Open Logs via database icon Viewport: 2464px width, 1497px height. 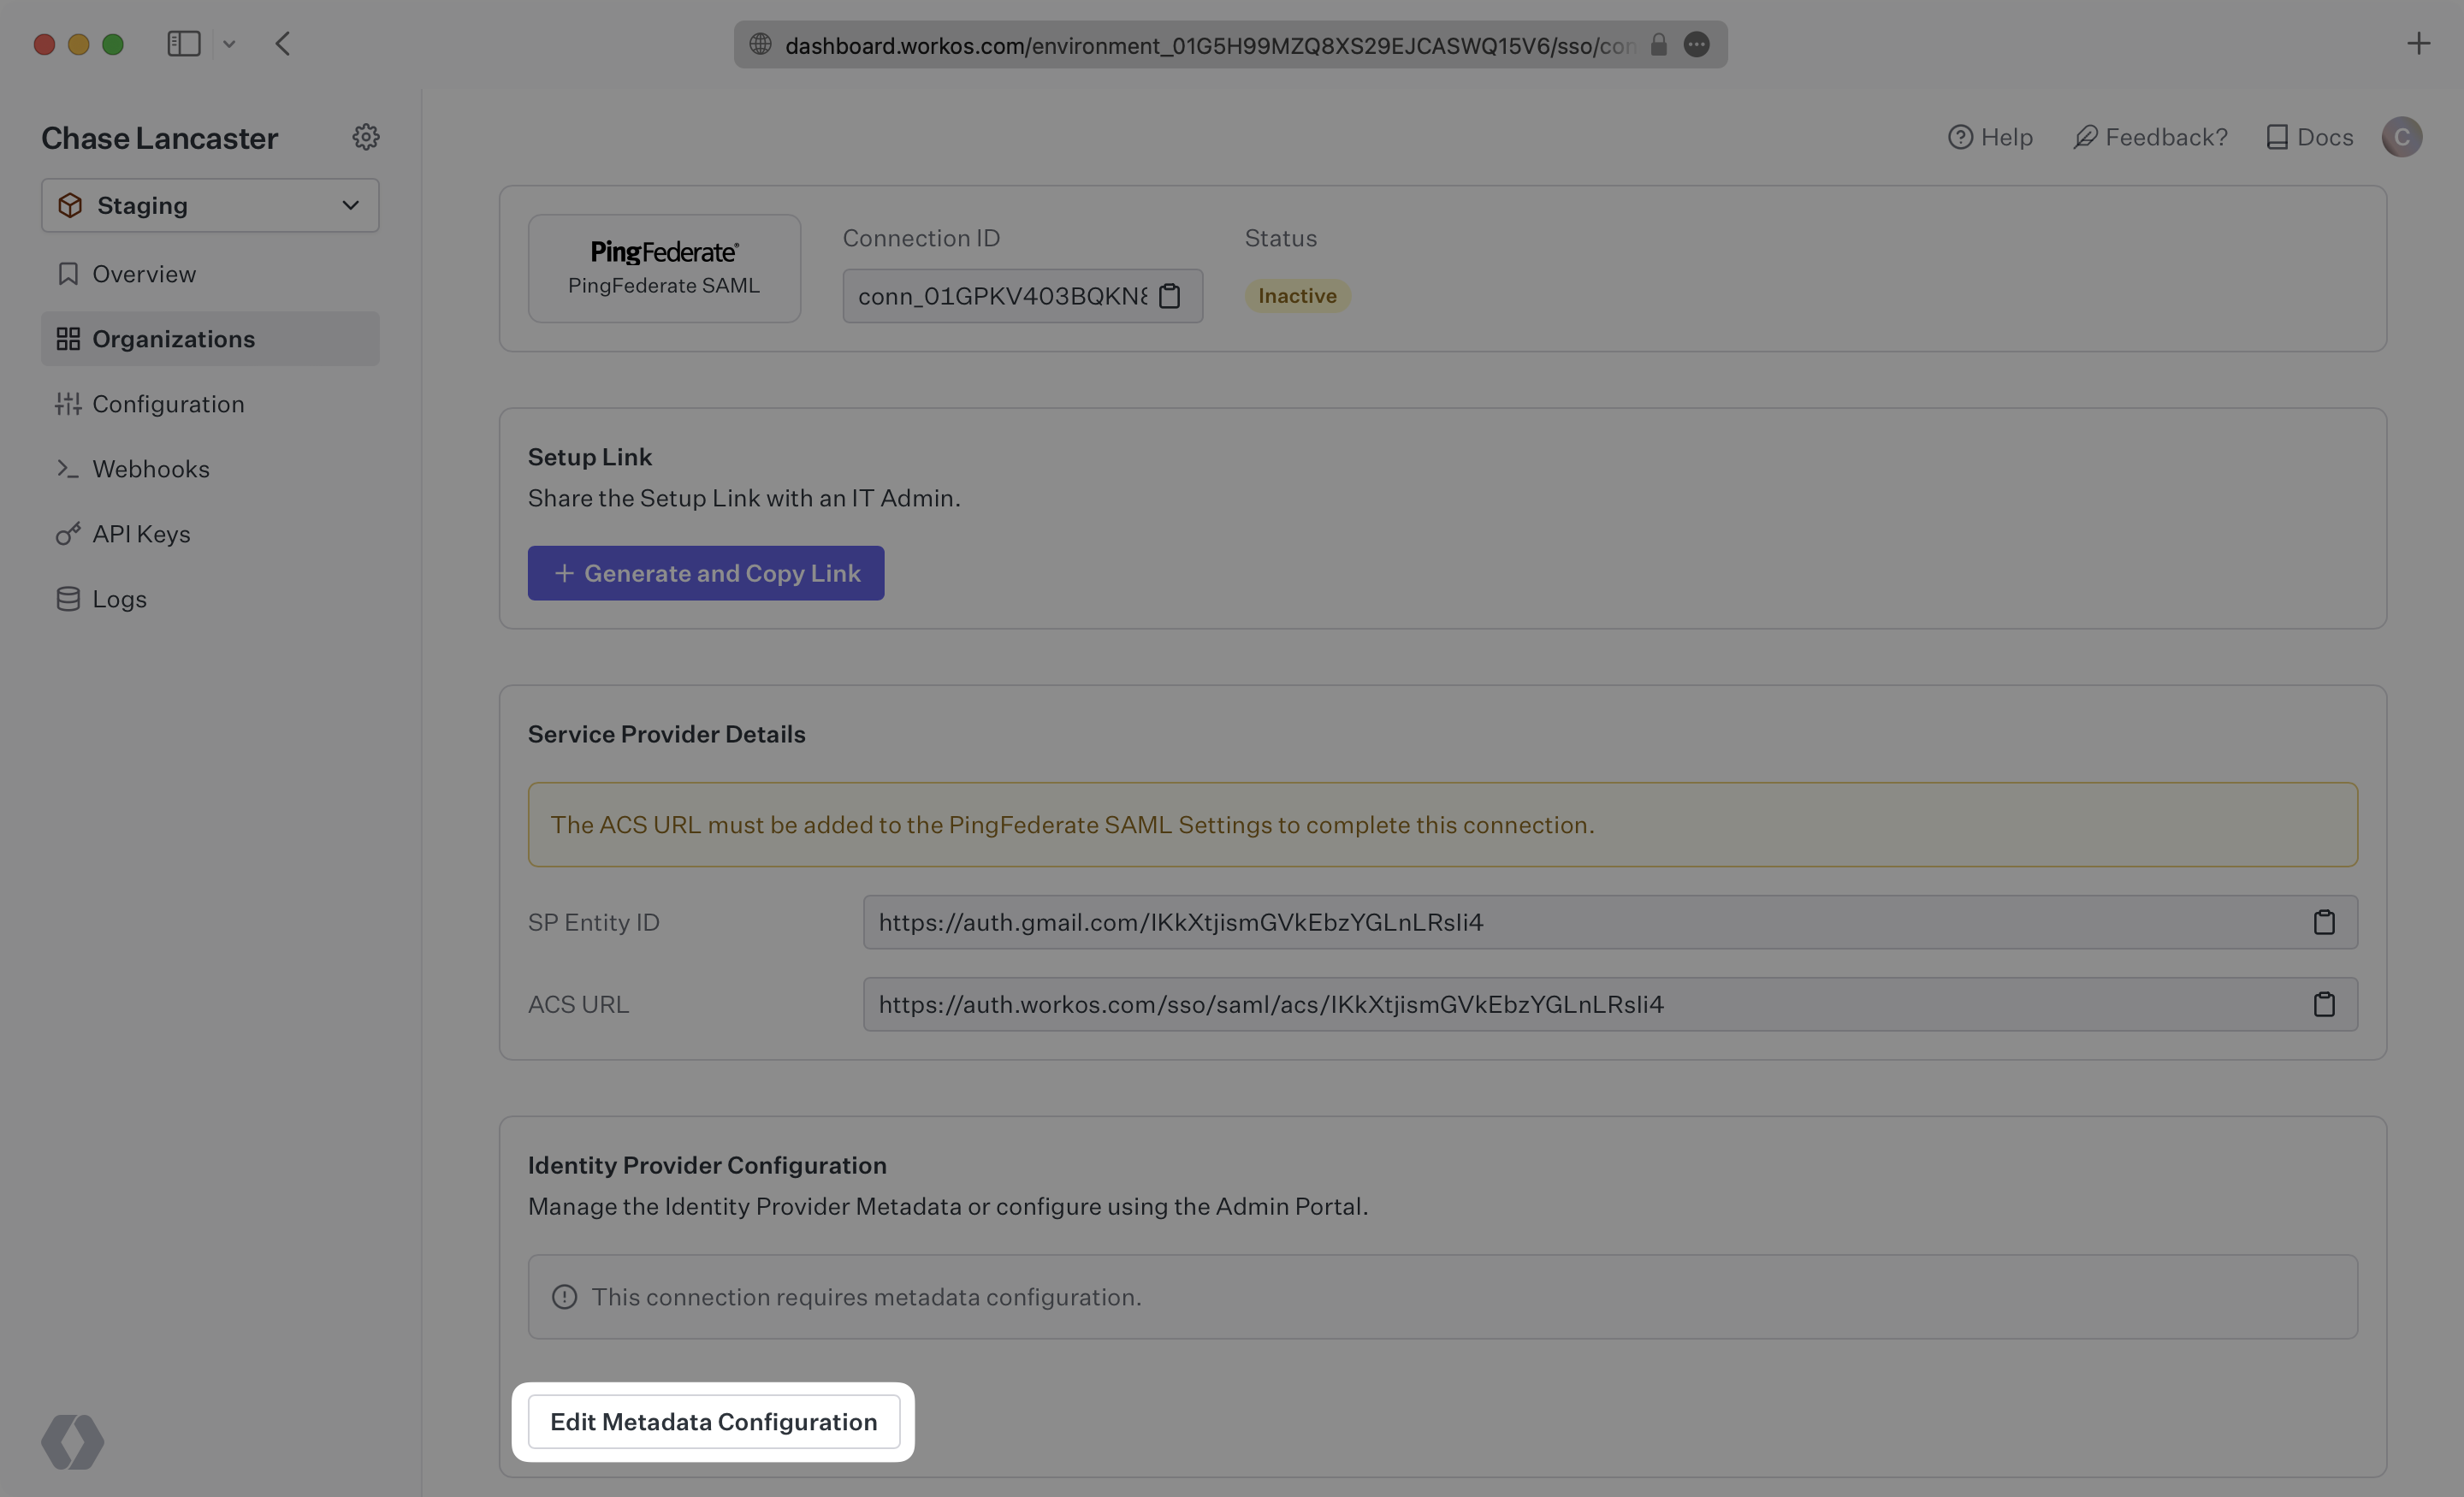68,598
